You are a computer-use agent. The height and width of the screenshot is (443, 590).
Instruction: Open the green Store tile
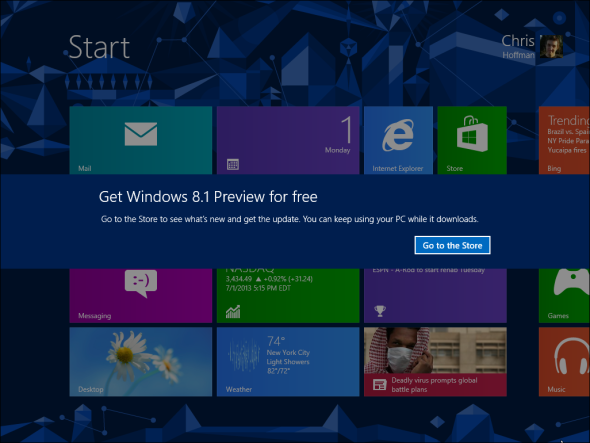point(472,140)
